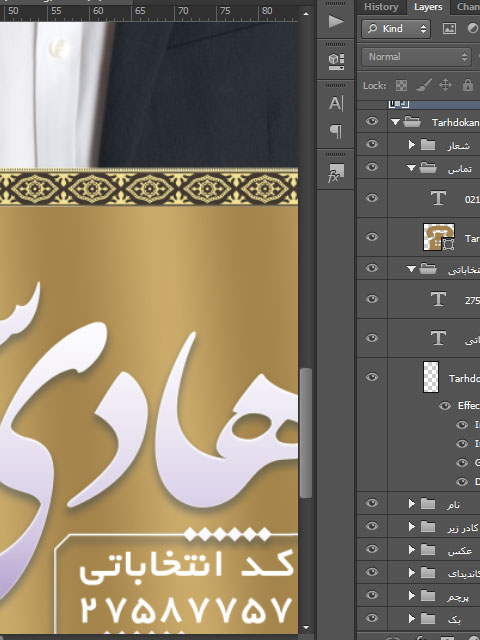The height and width of the screenshot is (640, 480).
Task: Select the Tarhdo layer transparent thumbnail
Action: click(x=431, y=377)
